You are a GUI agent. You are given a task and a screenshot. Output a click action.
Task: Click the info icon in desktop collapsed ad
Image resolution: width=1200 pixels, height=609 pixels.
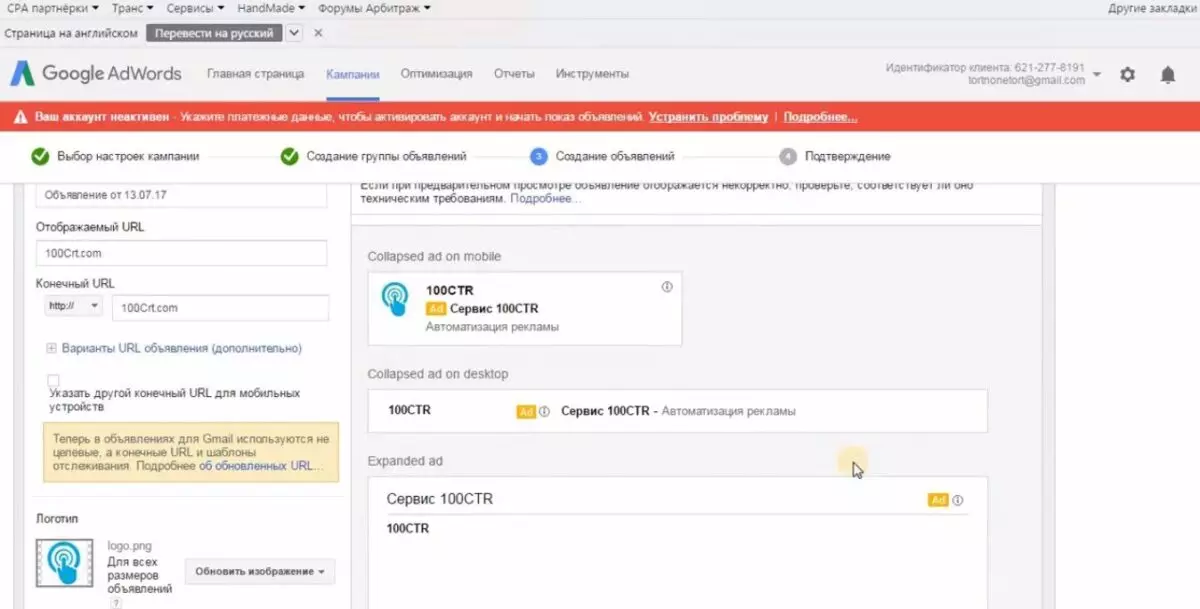tap(545, 411)
